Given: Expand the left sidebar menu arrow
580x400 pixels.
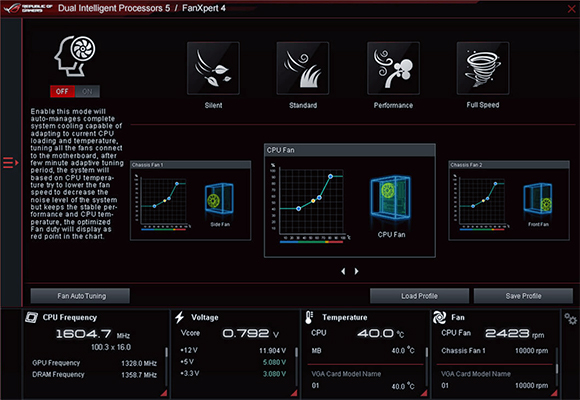Looking at the screenshot, I should tap(10, 162).
